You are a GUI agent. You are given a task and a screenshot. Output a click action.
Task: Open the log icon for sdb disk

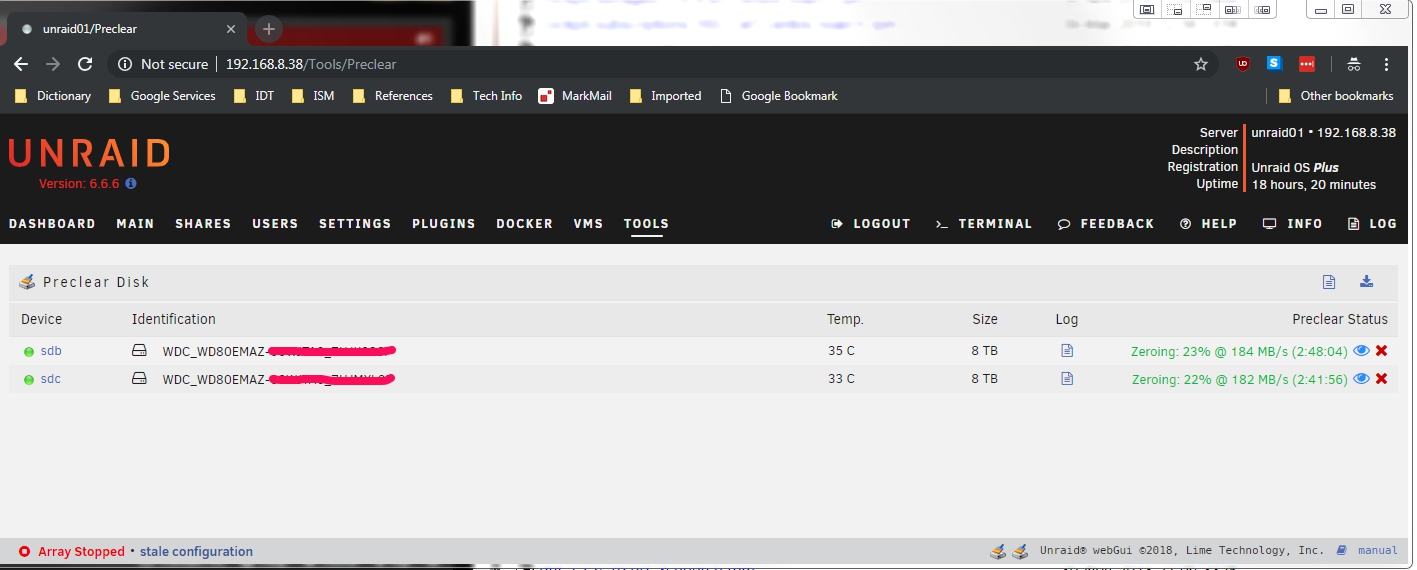pyautogui.click(x=1067, y=351)
